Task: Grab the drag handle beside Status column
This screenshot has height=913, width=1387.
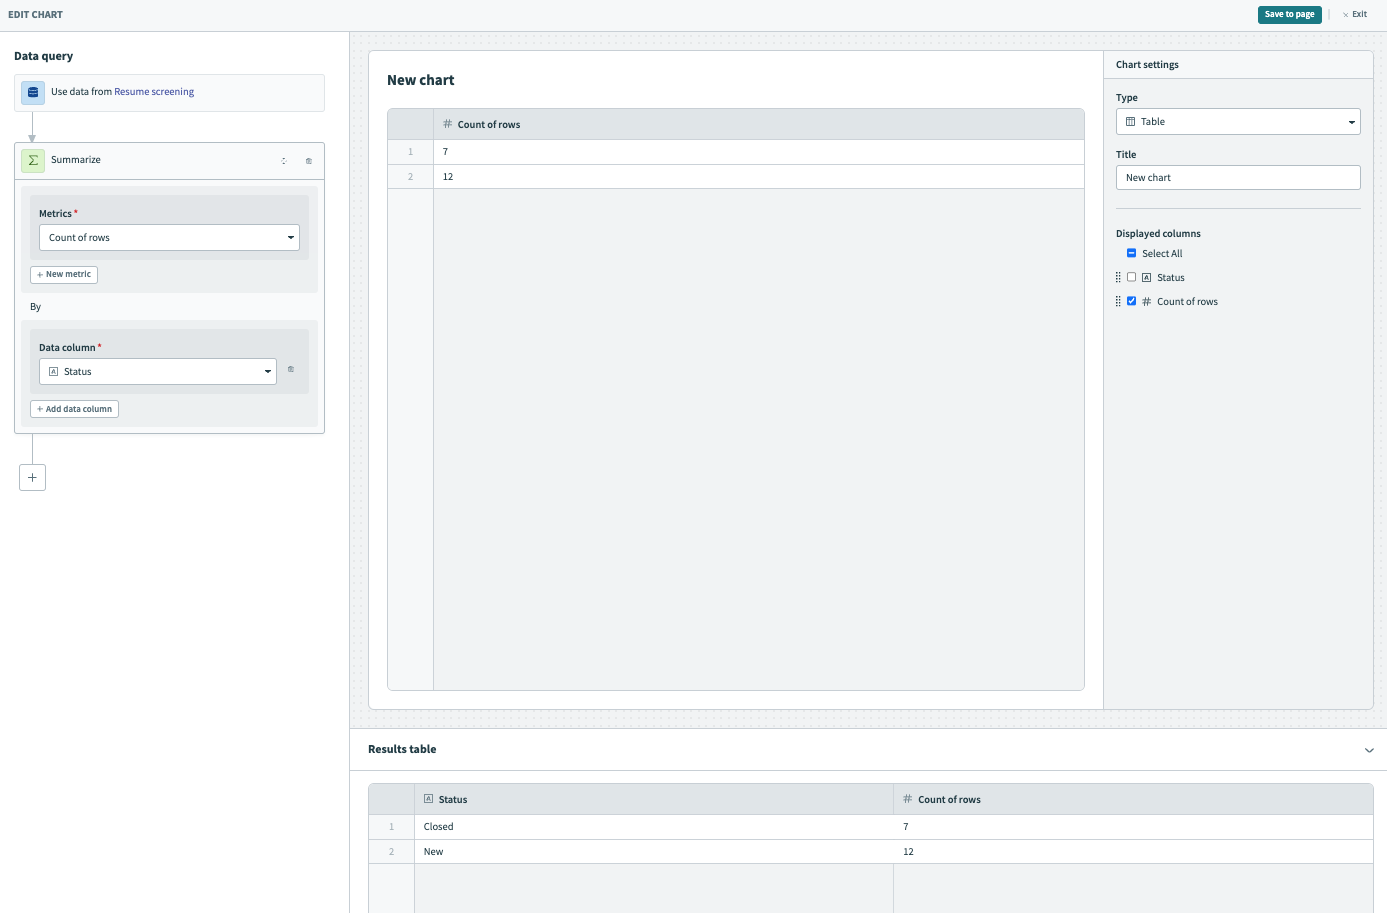Action: [1118, 278]
